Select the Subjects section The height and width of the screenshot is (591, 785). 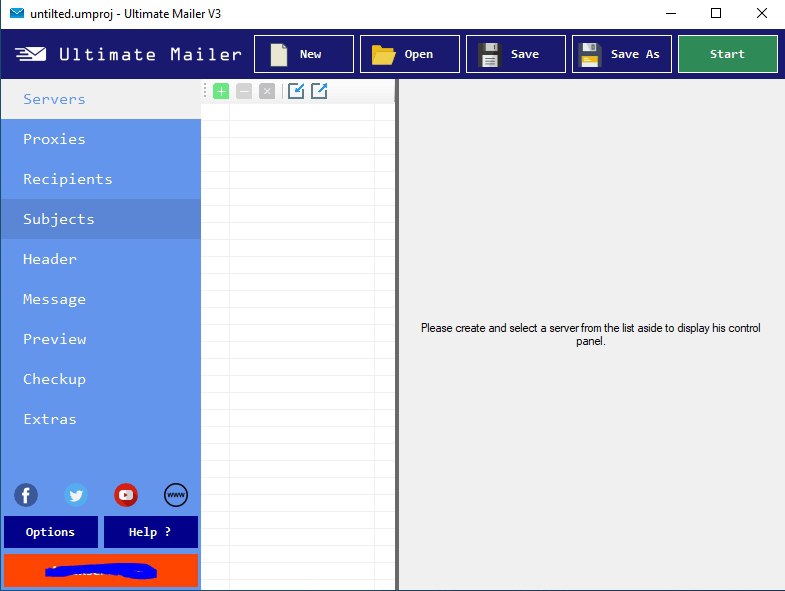101,219
